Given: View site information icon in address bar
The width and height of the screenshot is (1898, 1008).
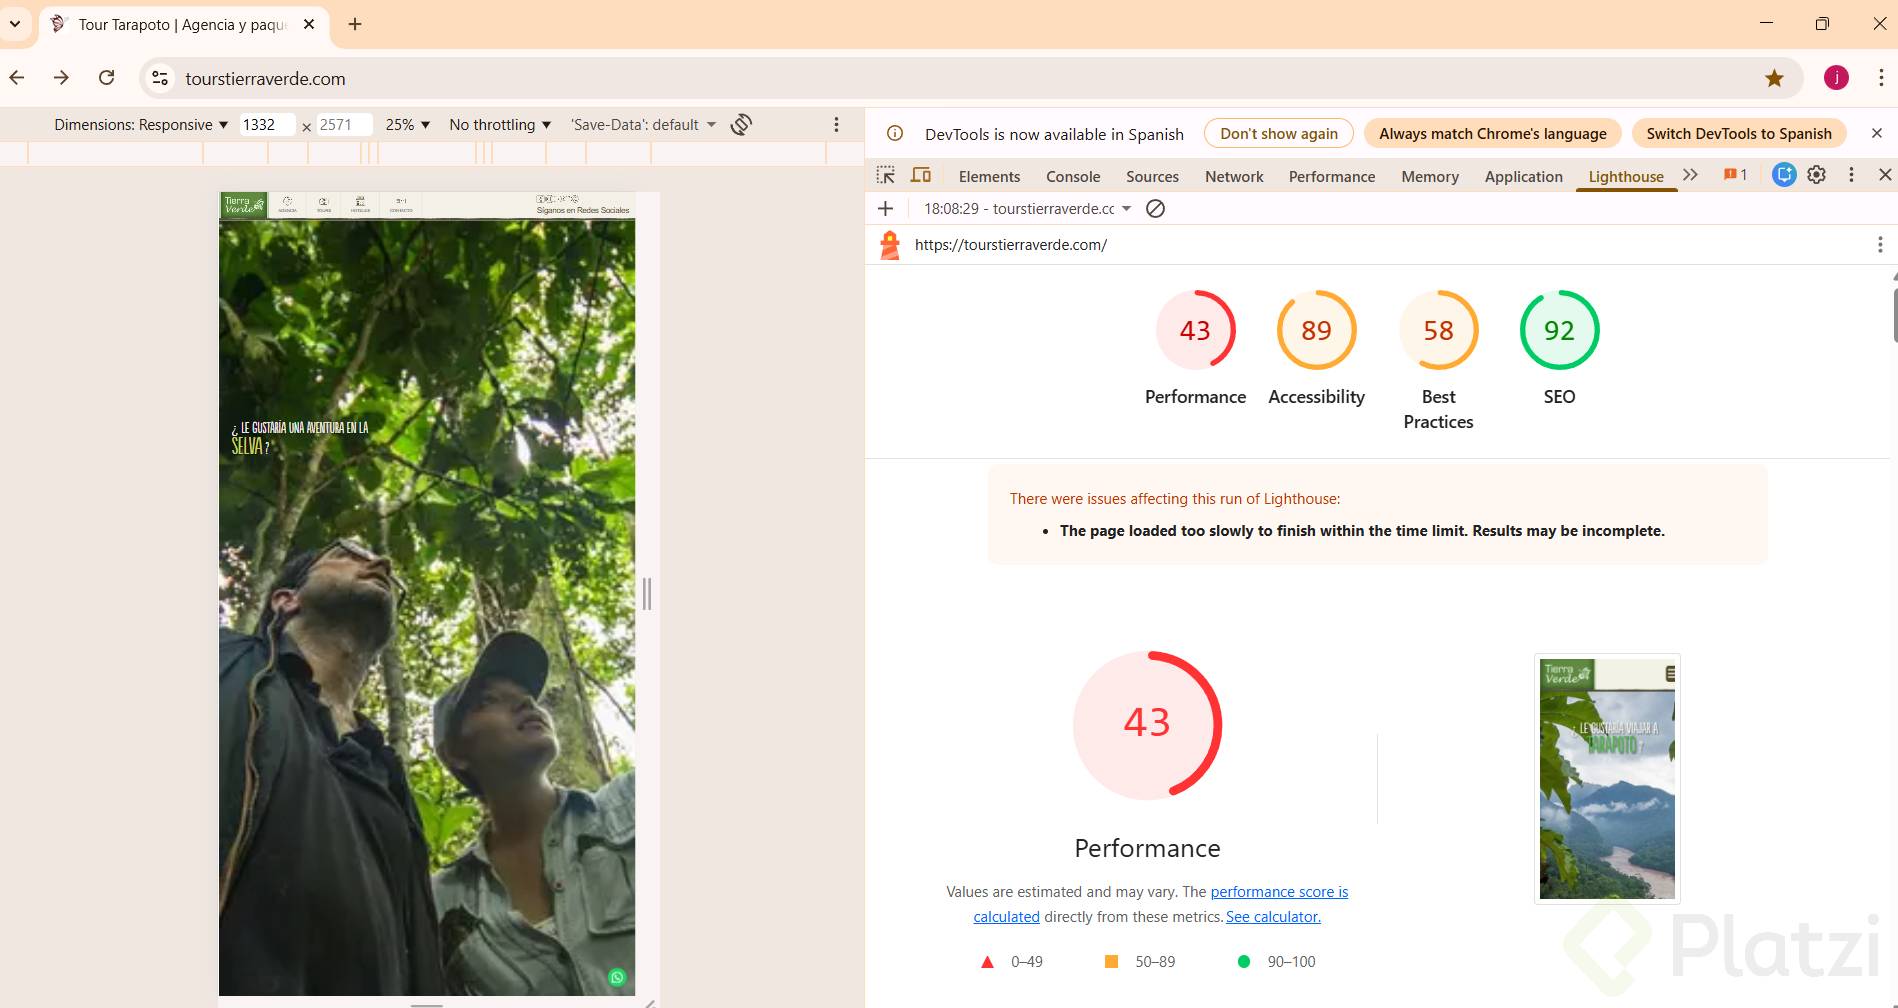Looking at the screenshot, I should (x=160, y=78).
